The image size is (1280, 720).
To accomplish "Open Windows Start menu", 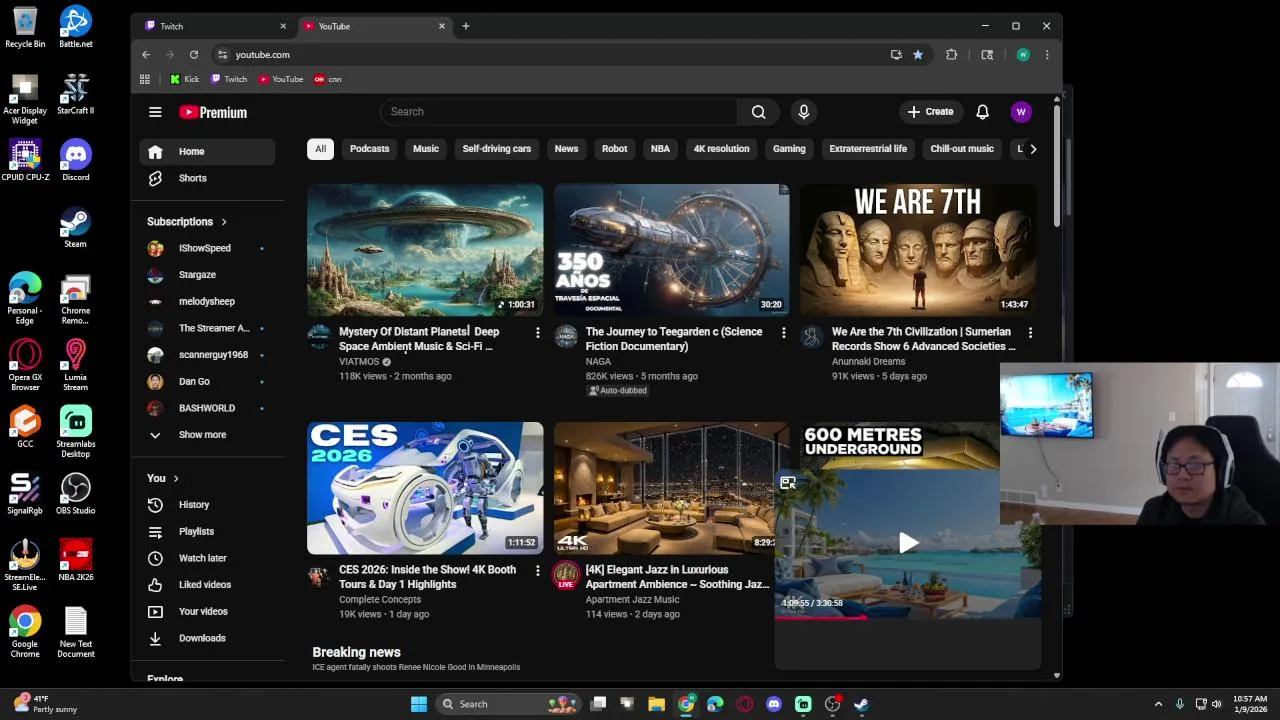I will [x=419, y=704].
